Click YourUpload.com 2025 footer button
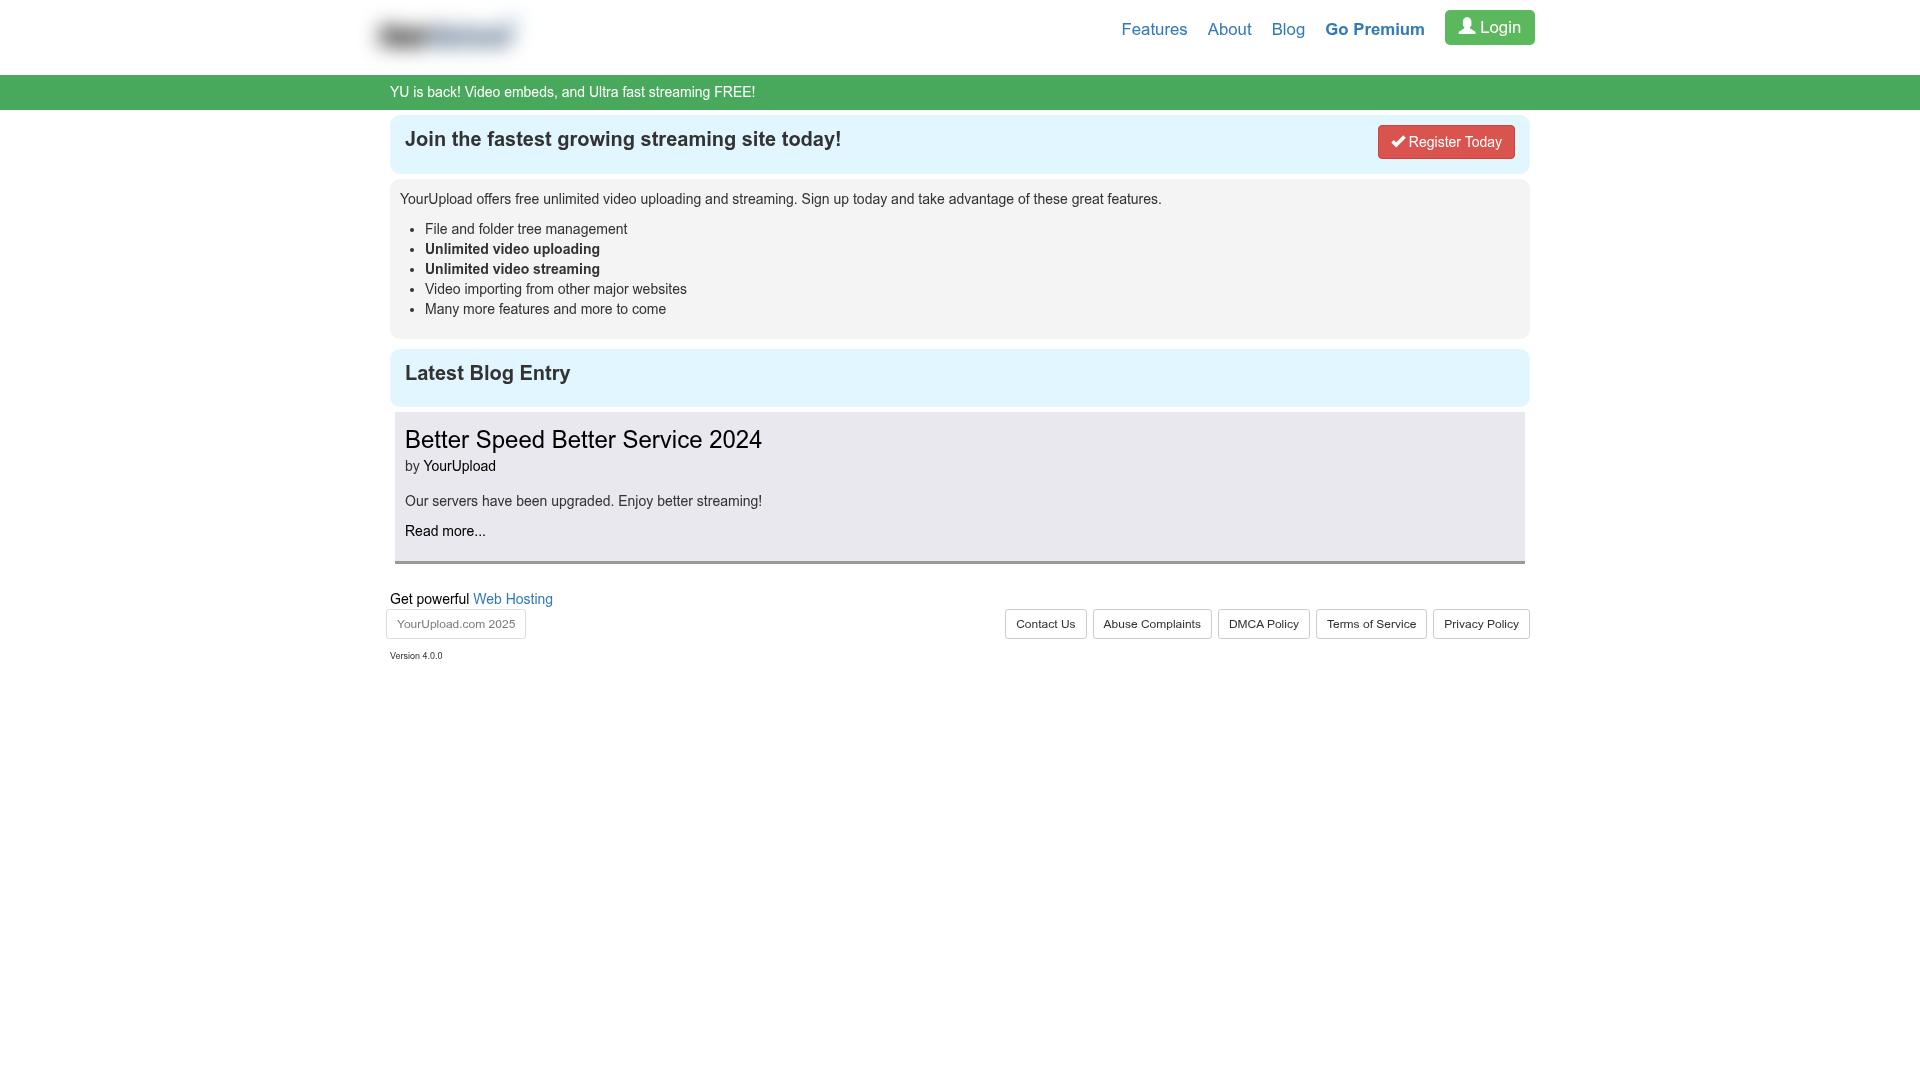This screenshot has height=1080, width=1920. tap(456, 624)
